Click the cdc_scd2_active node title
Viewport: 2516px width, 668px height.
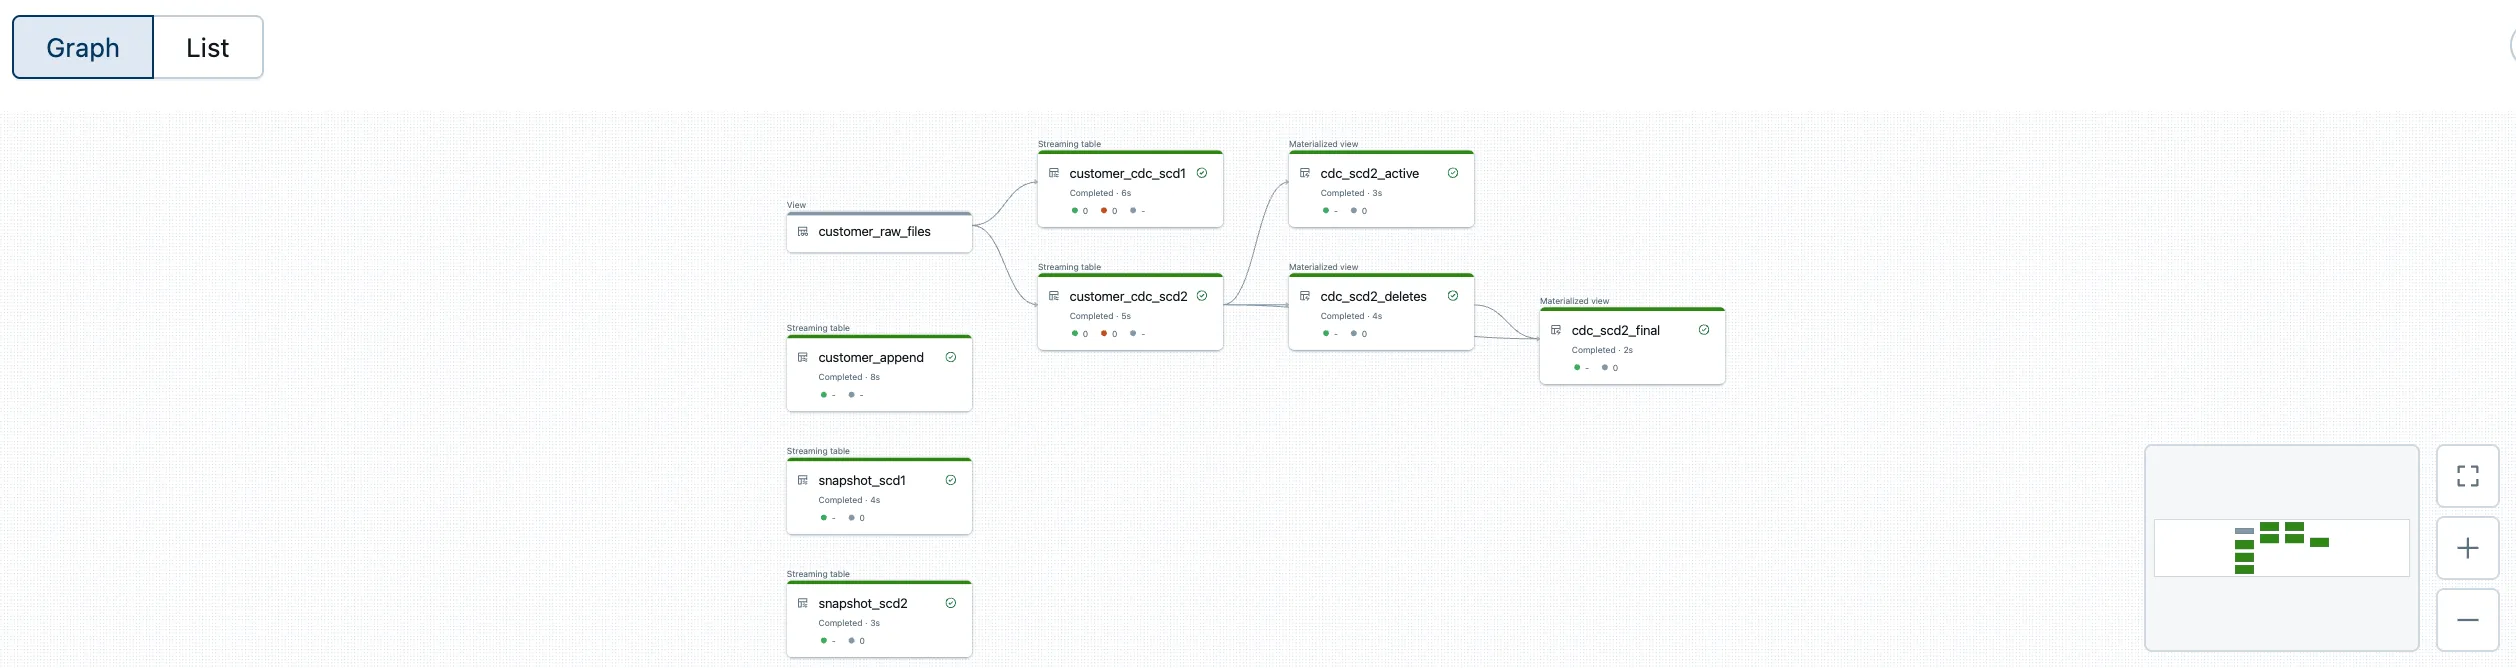coord(1369,174)
